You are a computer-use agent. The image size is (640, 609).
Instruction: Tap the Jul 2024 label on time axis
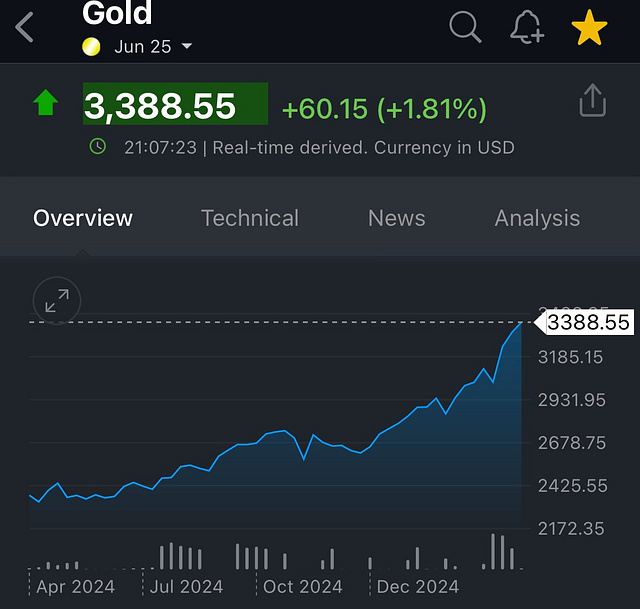186,587
